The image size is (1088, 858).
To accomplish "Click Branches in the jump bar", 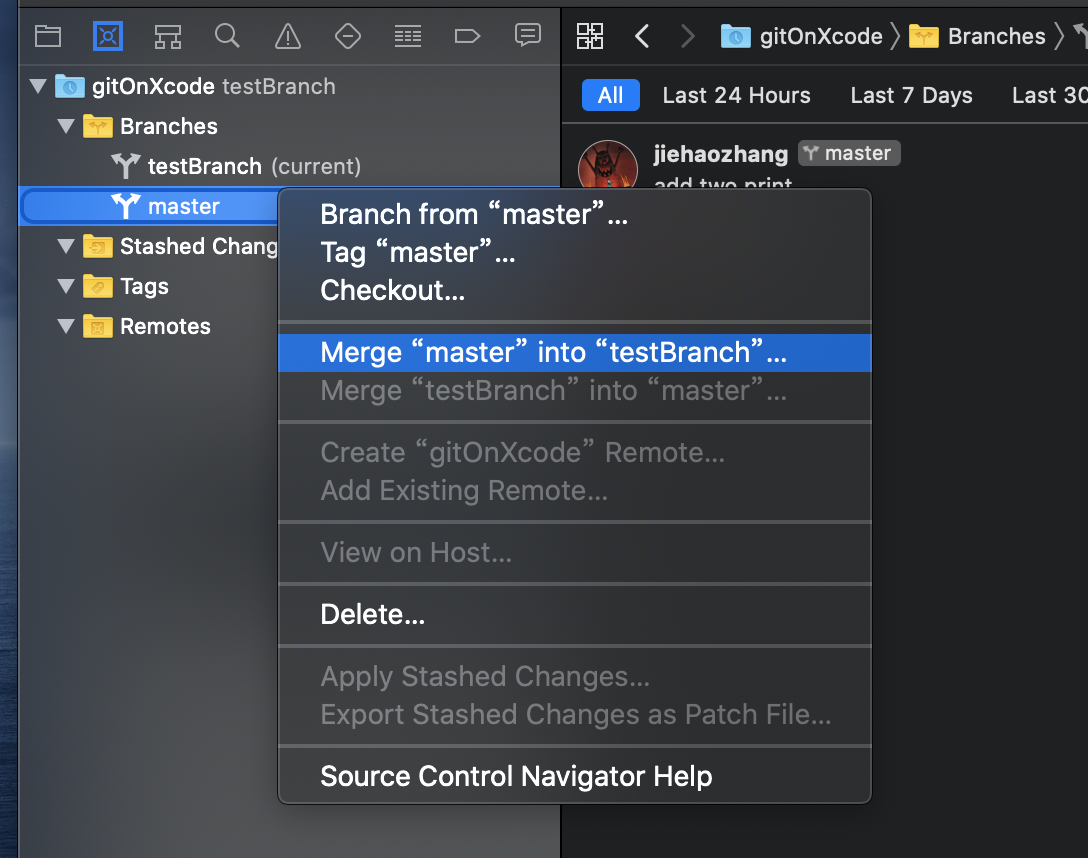I will tap(977, 36).
